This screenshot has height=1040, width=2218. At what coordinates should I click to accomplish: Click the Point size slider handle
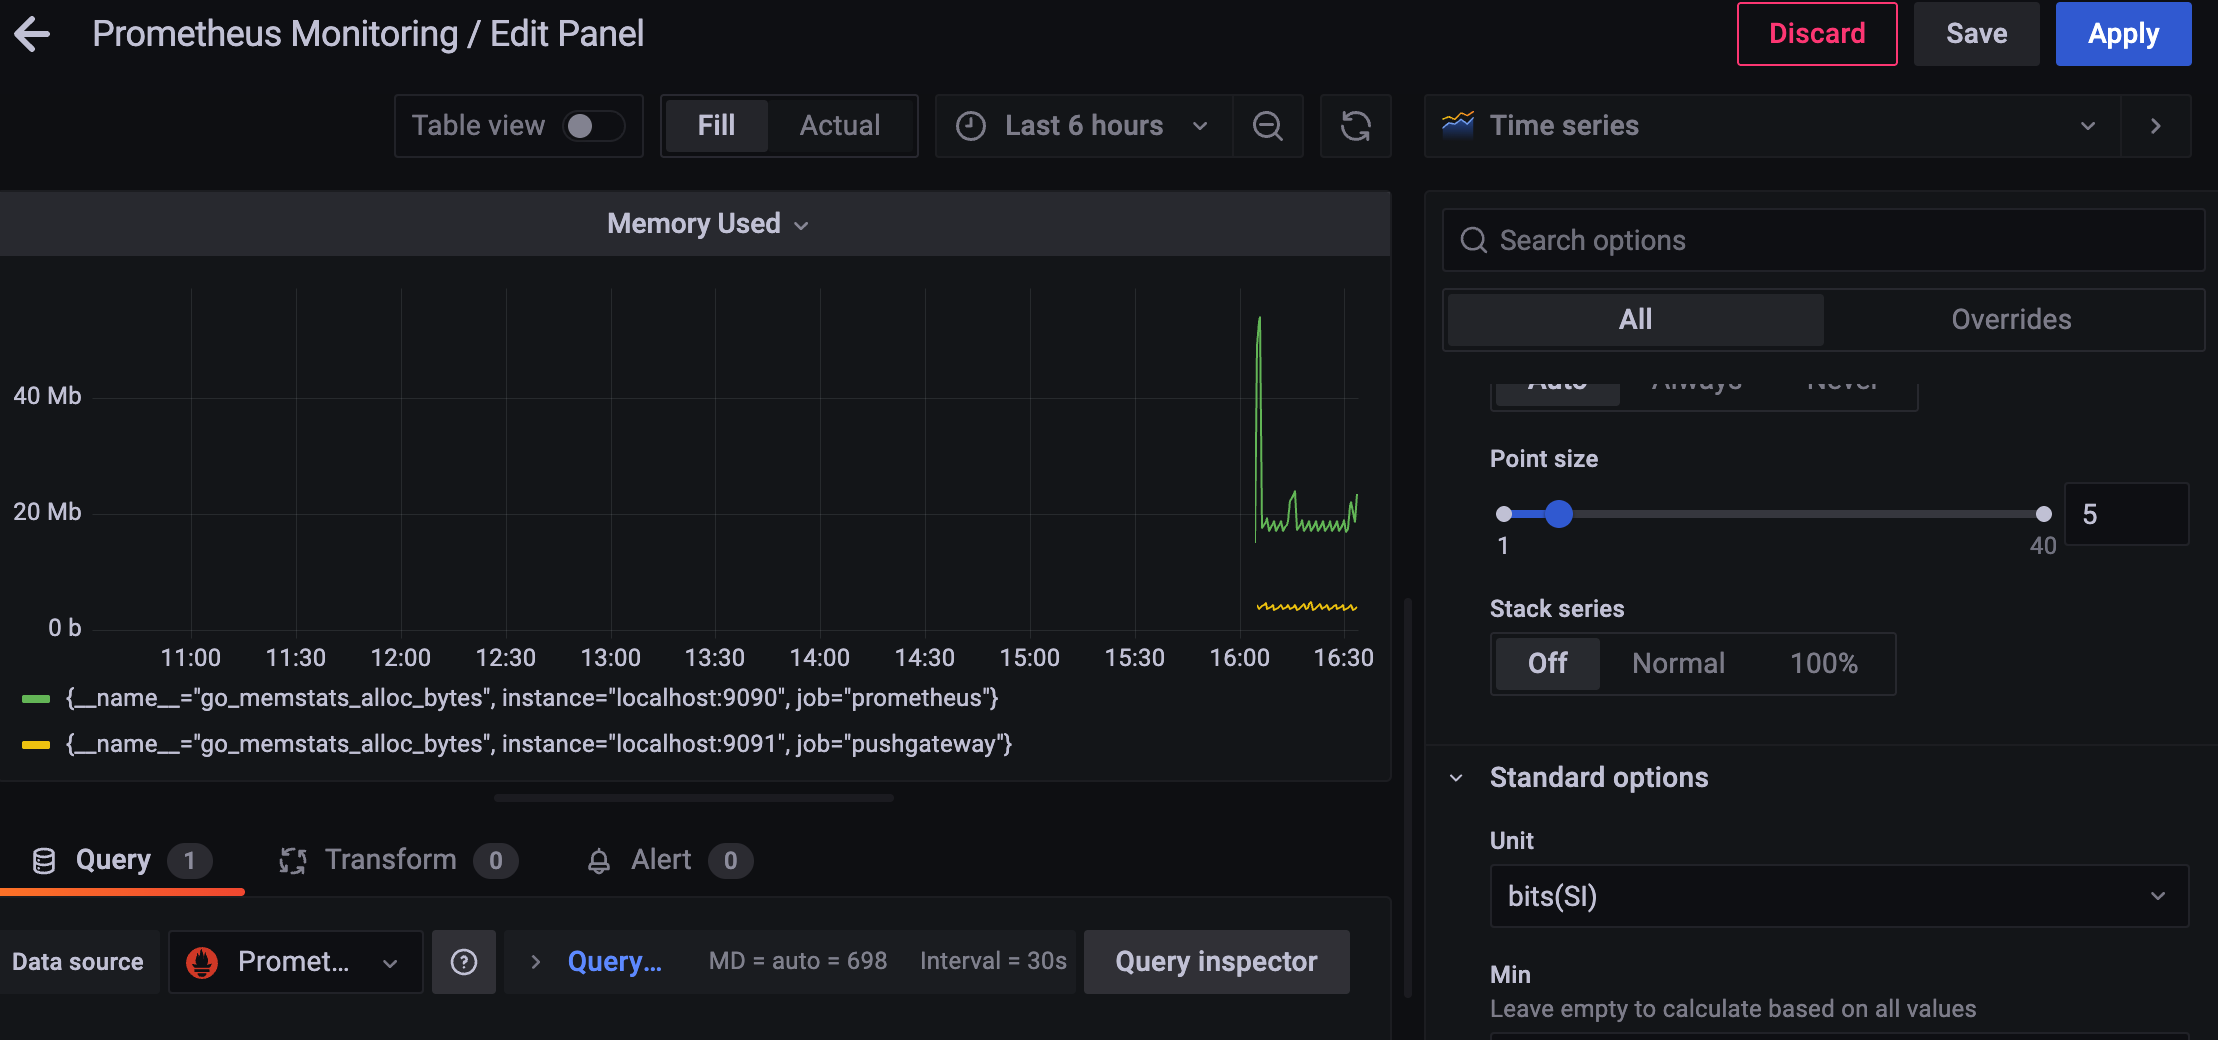(x=1558, y=514)
